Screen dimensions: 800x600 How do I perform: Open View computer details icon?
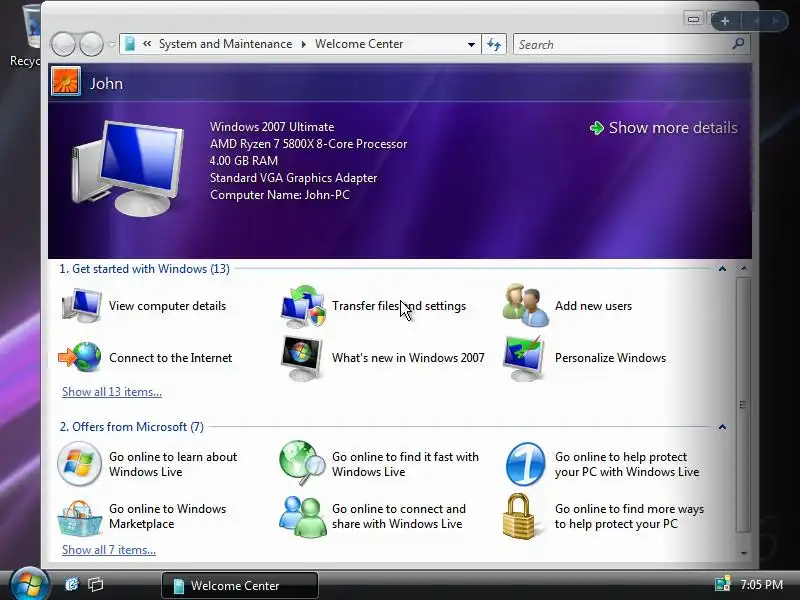(x=81, y=306)
